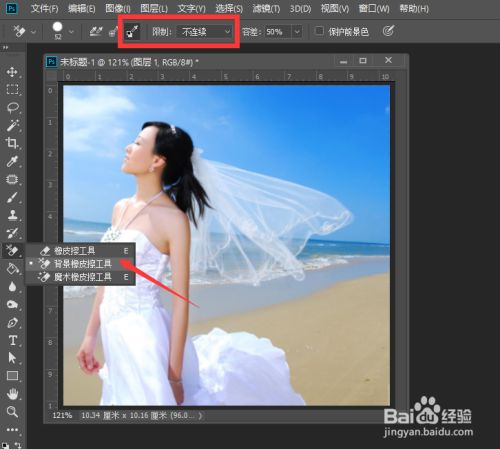
Task: Click the ruler origin corner box
Action: [52, 76]
